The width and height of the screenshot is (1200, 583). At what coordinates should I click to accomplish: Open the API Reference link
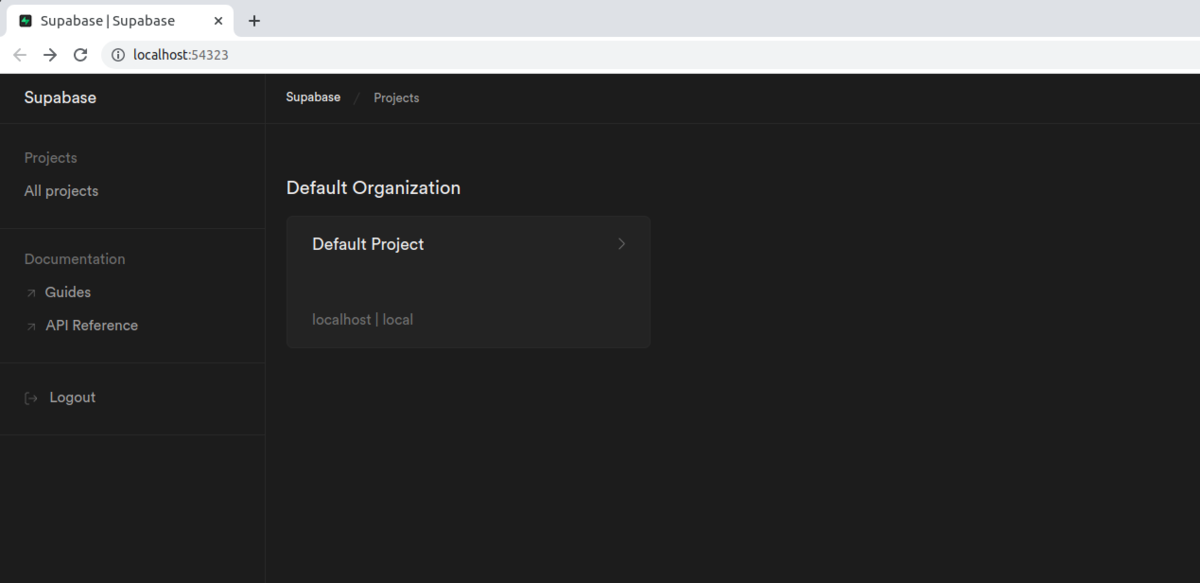[92, 325]
